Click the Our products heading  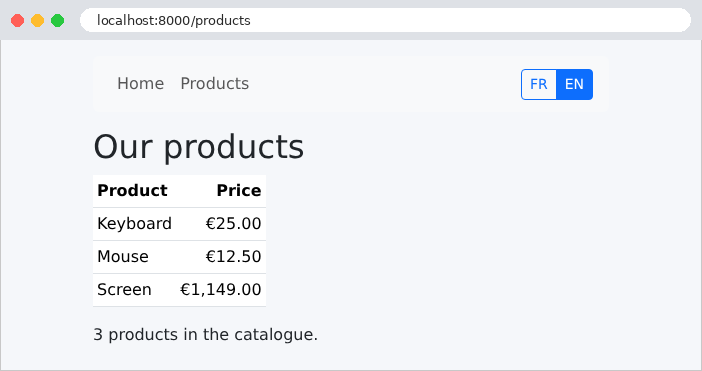tap(198, 147)
